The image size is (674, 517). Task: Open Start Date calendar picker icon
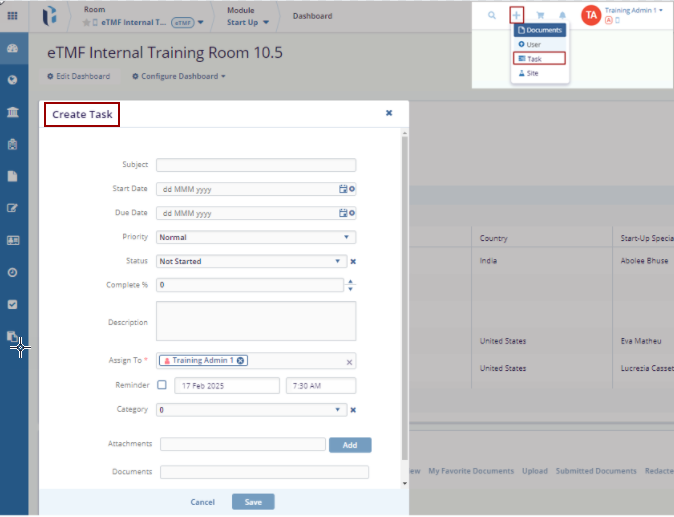[x=343, y=189]
